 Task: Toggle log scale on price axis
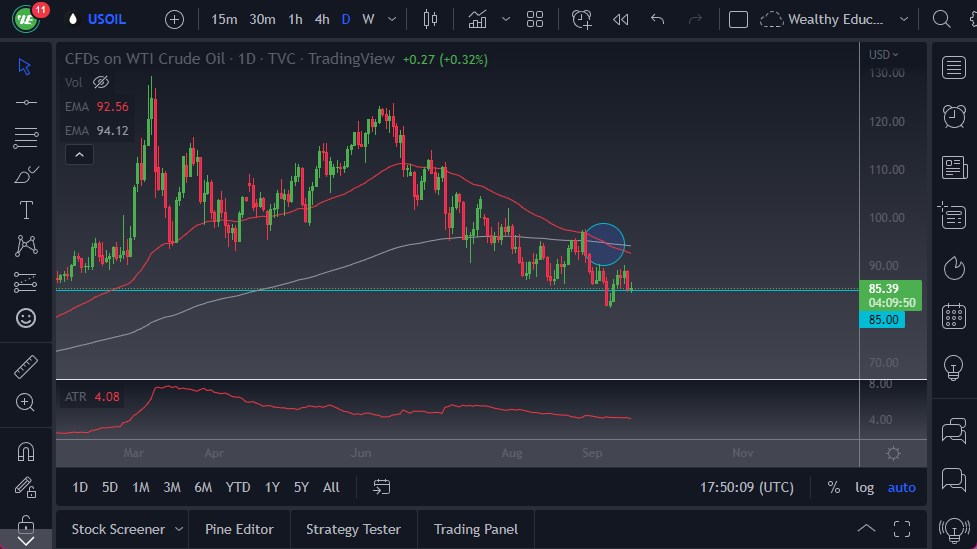865,487
